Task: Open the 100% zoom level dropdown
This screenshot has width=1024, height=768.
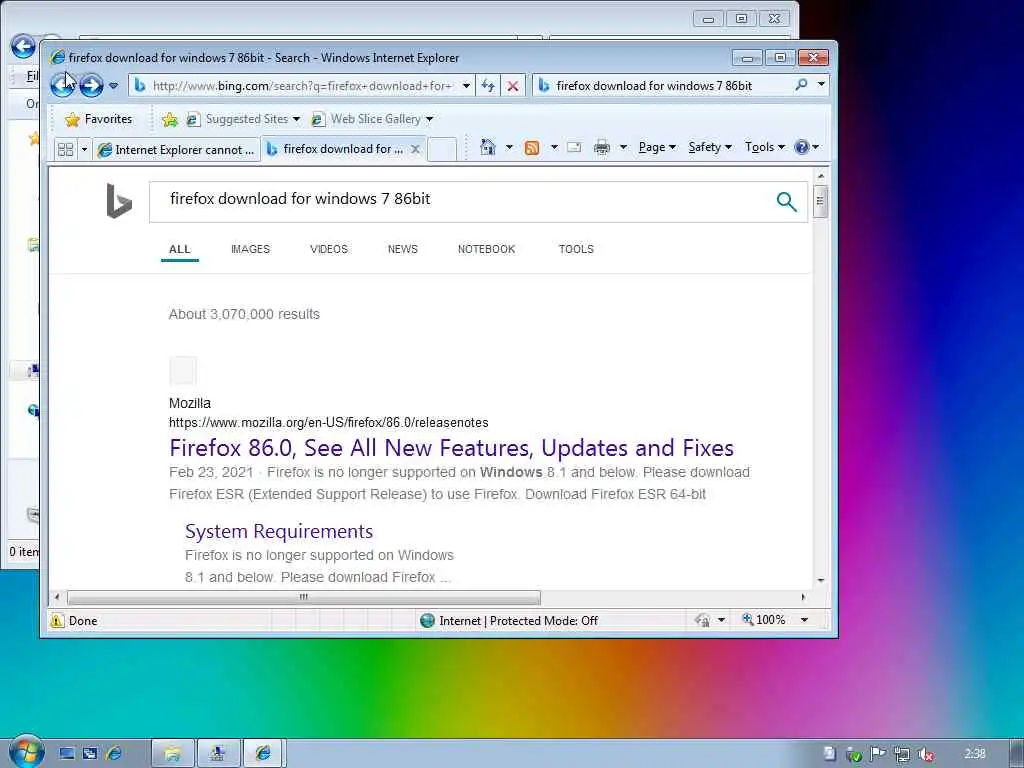Action: pos(805,620)
